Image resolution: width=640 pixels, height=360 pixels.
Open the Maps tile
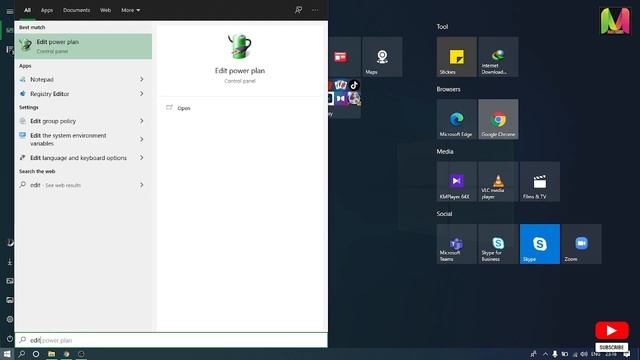(382, 57)
